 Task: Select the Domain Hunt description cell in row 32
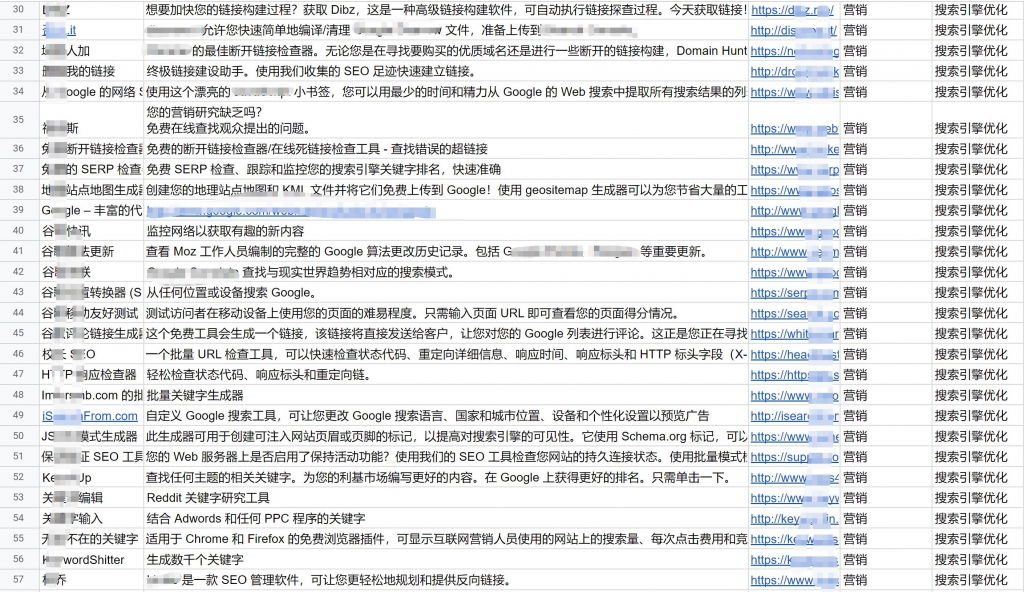[x=446, y=51]
